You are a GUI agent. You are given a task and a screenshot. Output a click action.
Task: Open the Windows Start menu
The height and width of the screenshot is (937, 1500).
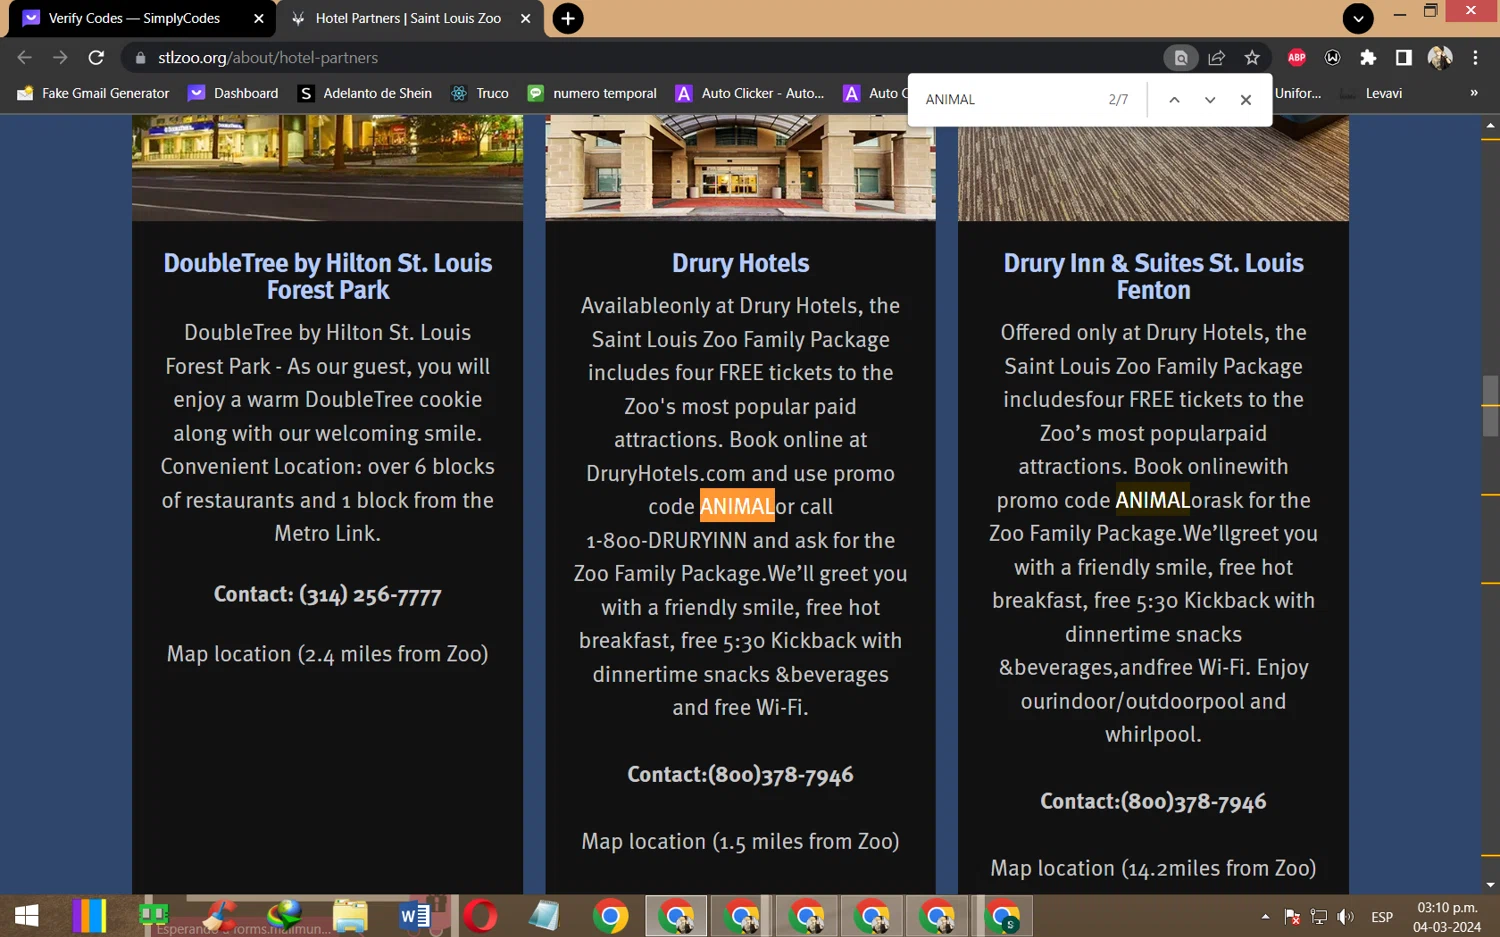(27, 916)
